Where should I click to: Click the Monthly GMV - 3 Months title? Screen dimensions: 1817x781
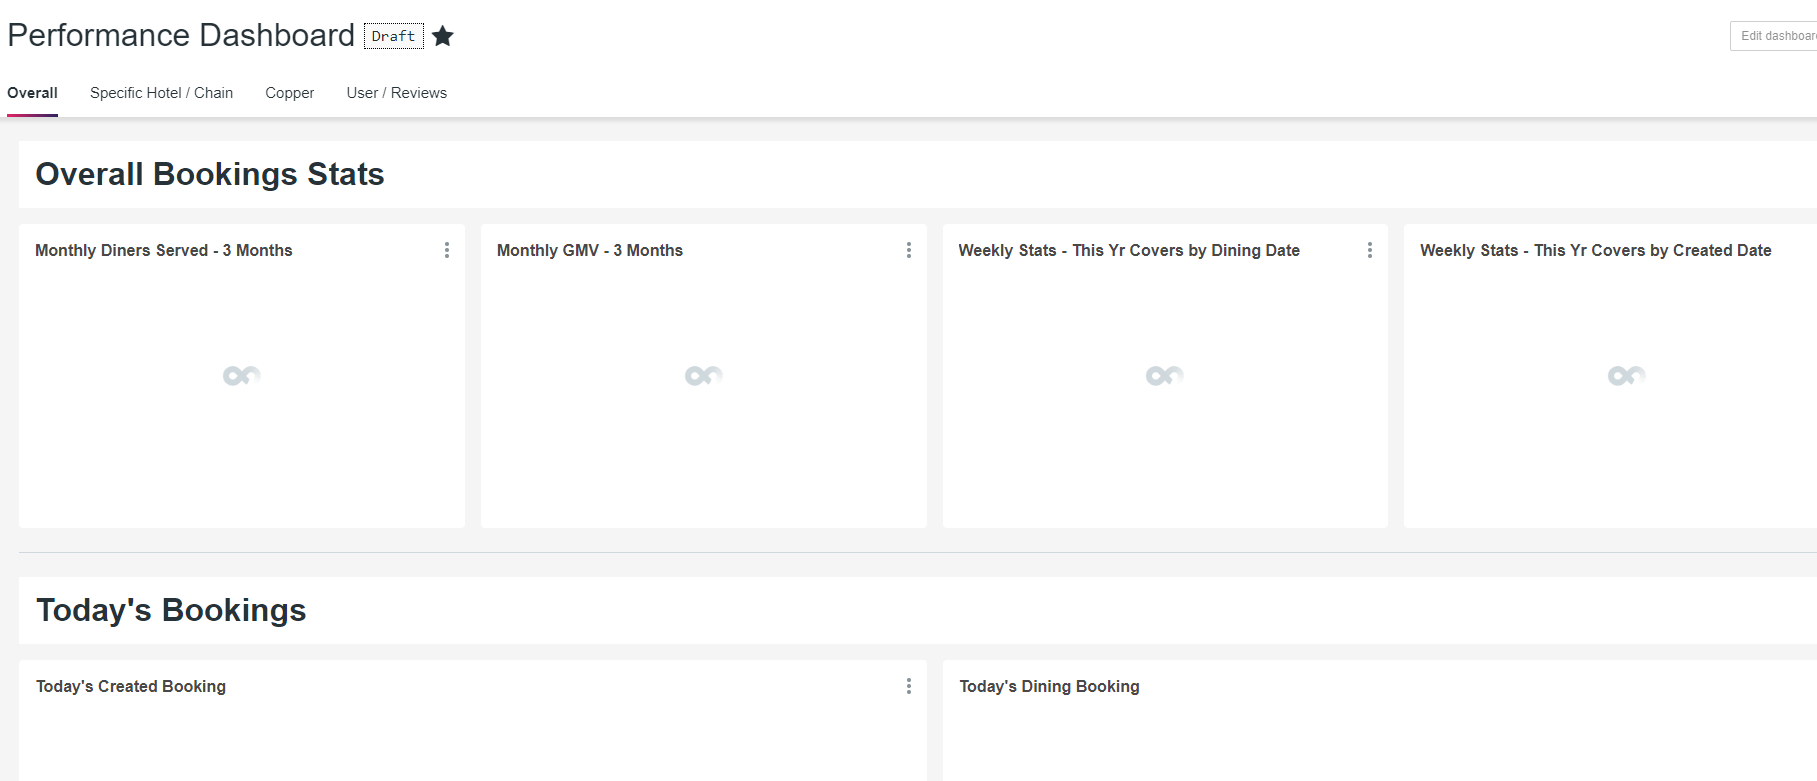(590, 250)
